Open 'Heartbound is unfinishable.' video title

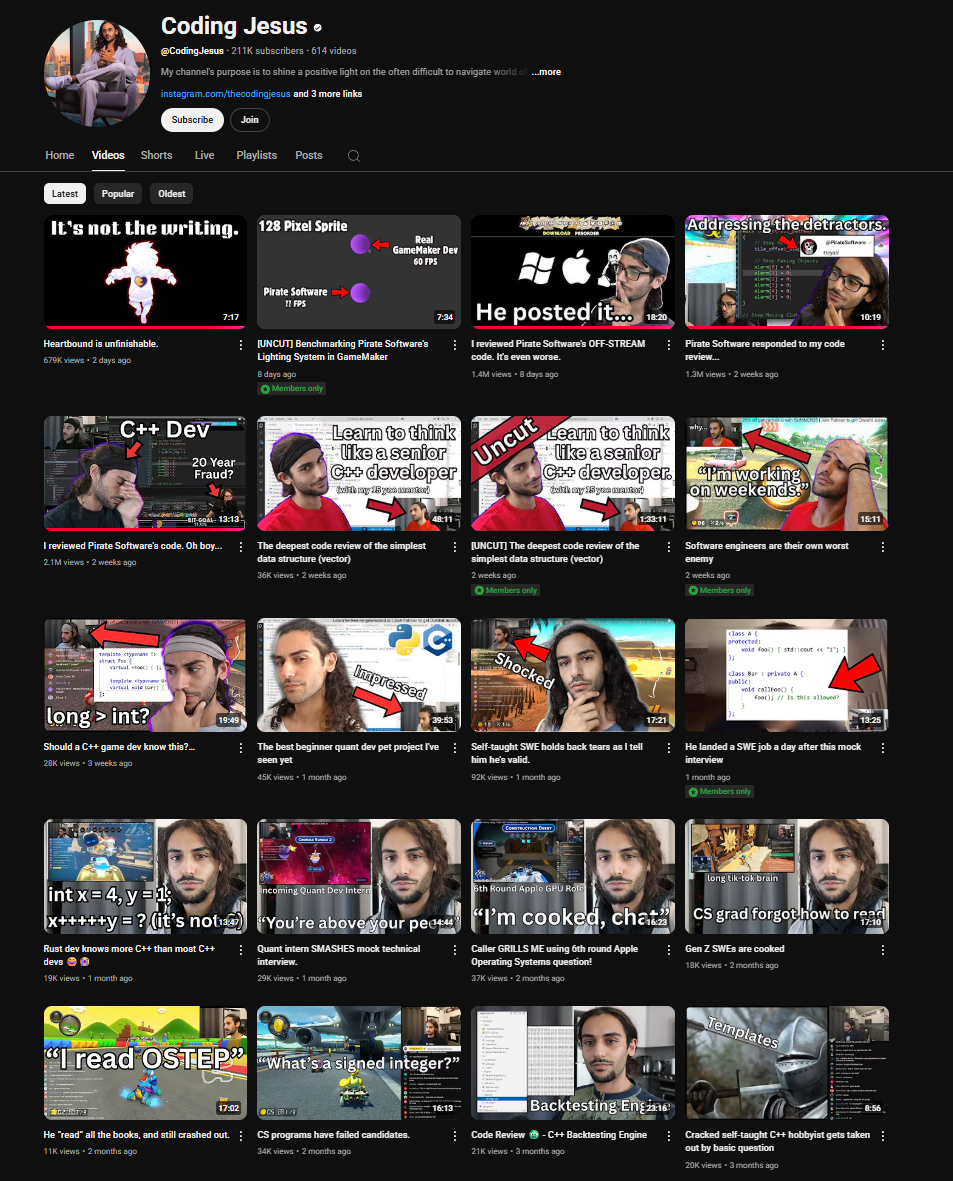(x=101, y=344)
